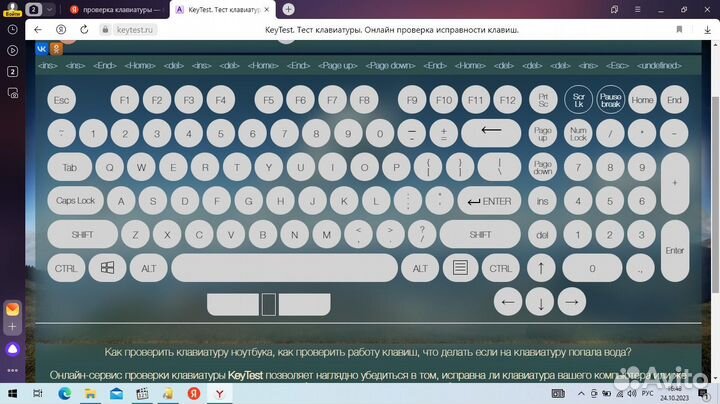Switch to the Yandex search tab about keyboard check

[117, 9]
